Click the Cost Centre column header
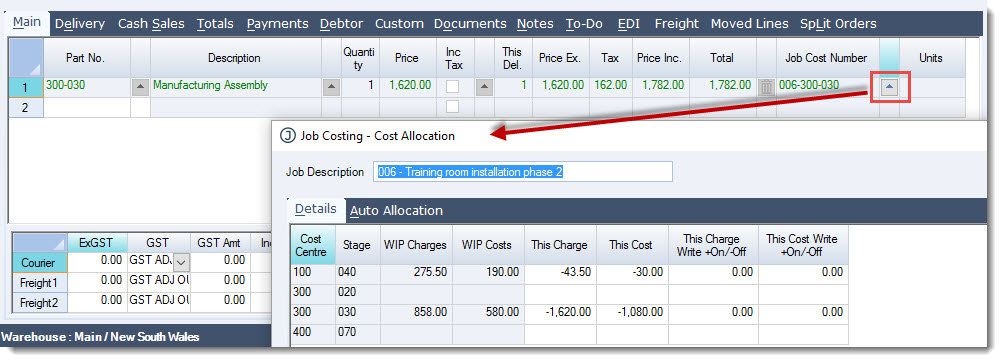Image resolution: width=1002 pixels, height=362 pixels. click(312, 245)
